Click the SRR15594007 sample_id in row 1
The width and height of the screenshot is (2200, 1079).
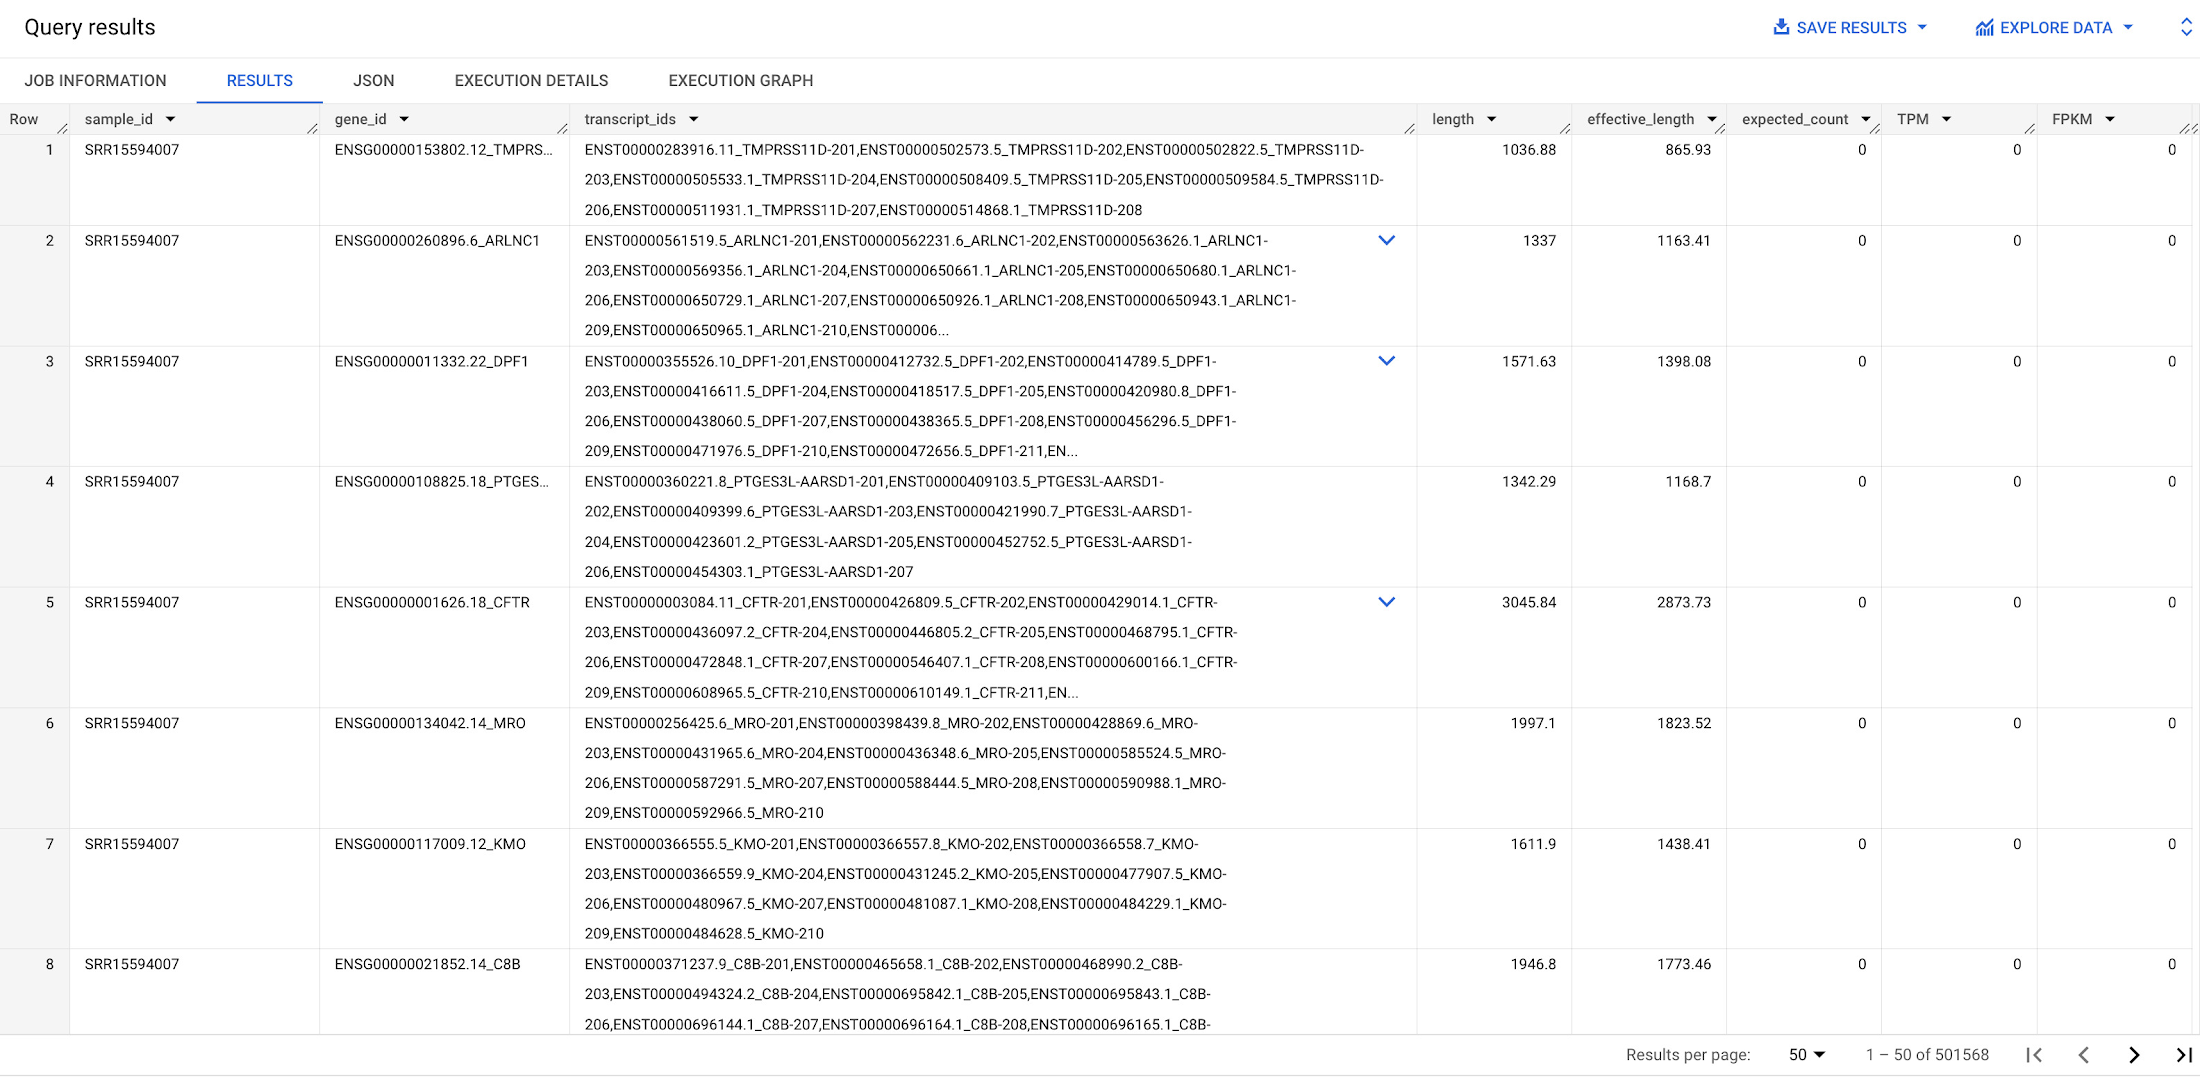click(132, 150)
